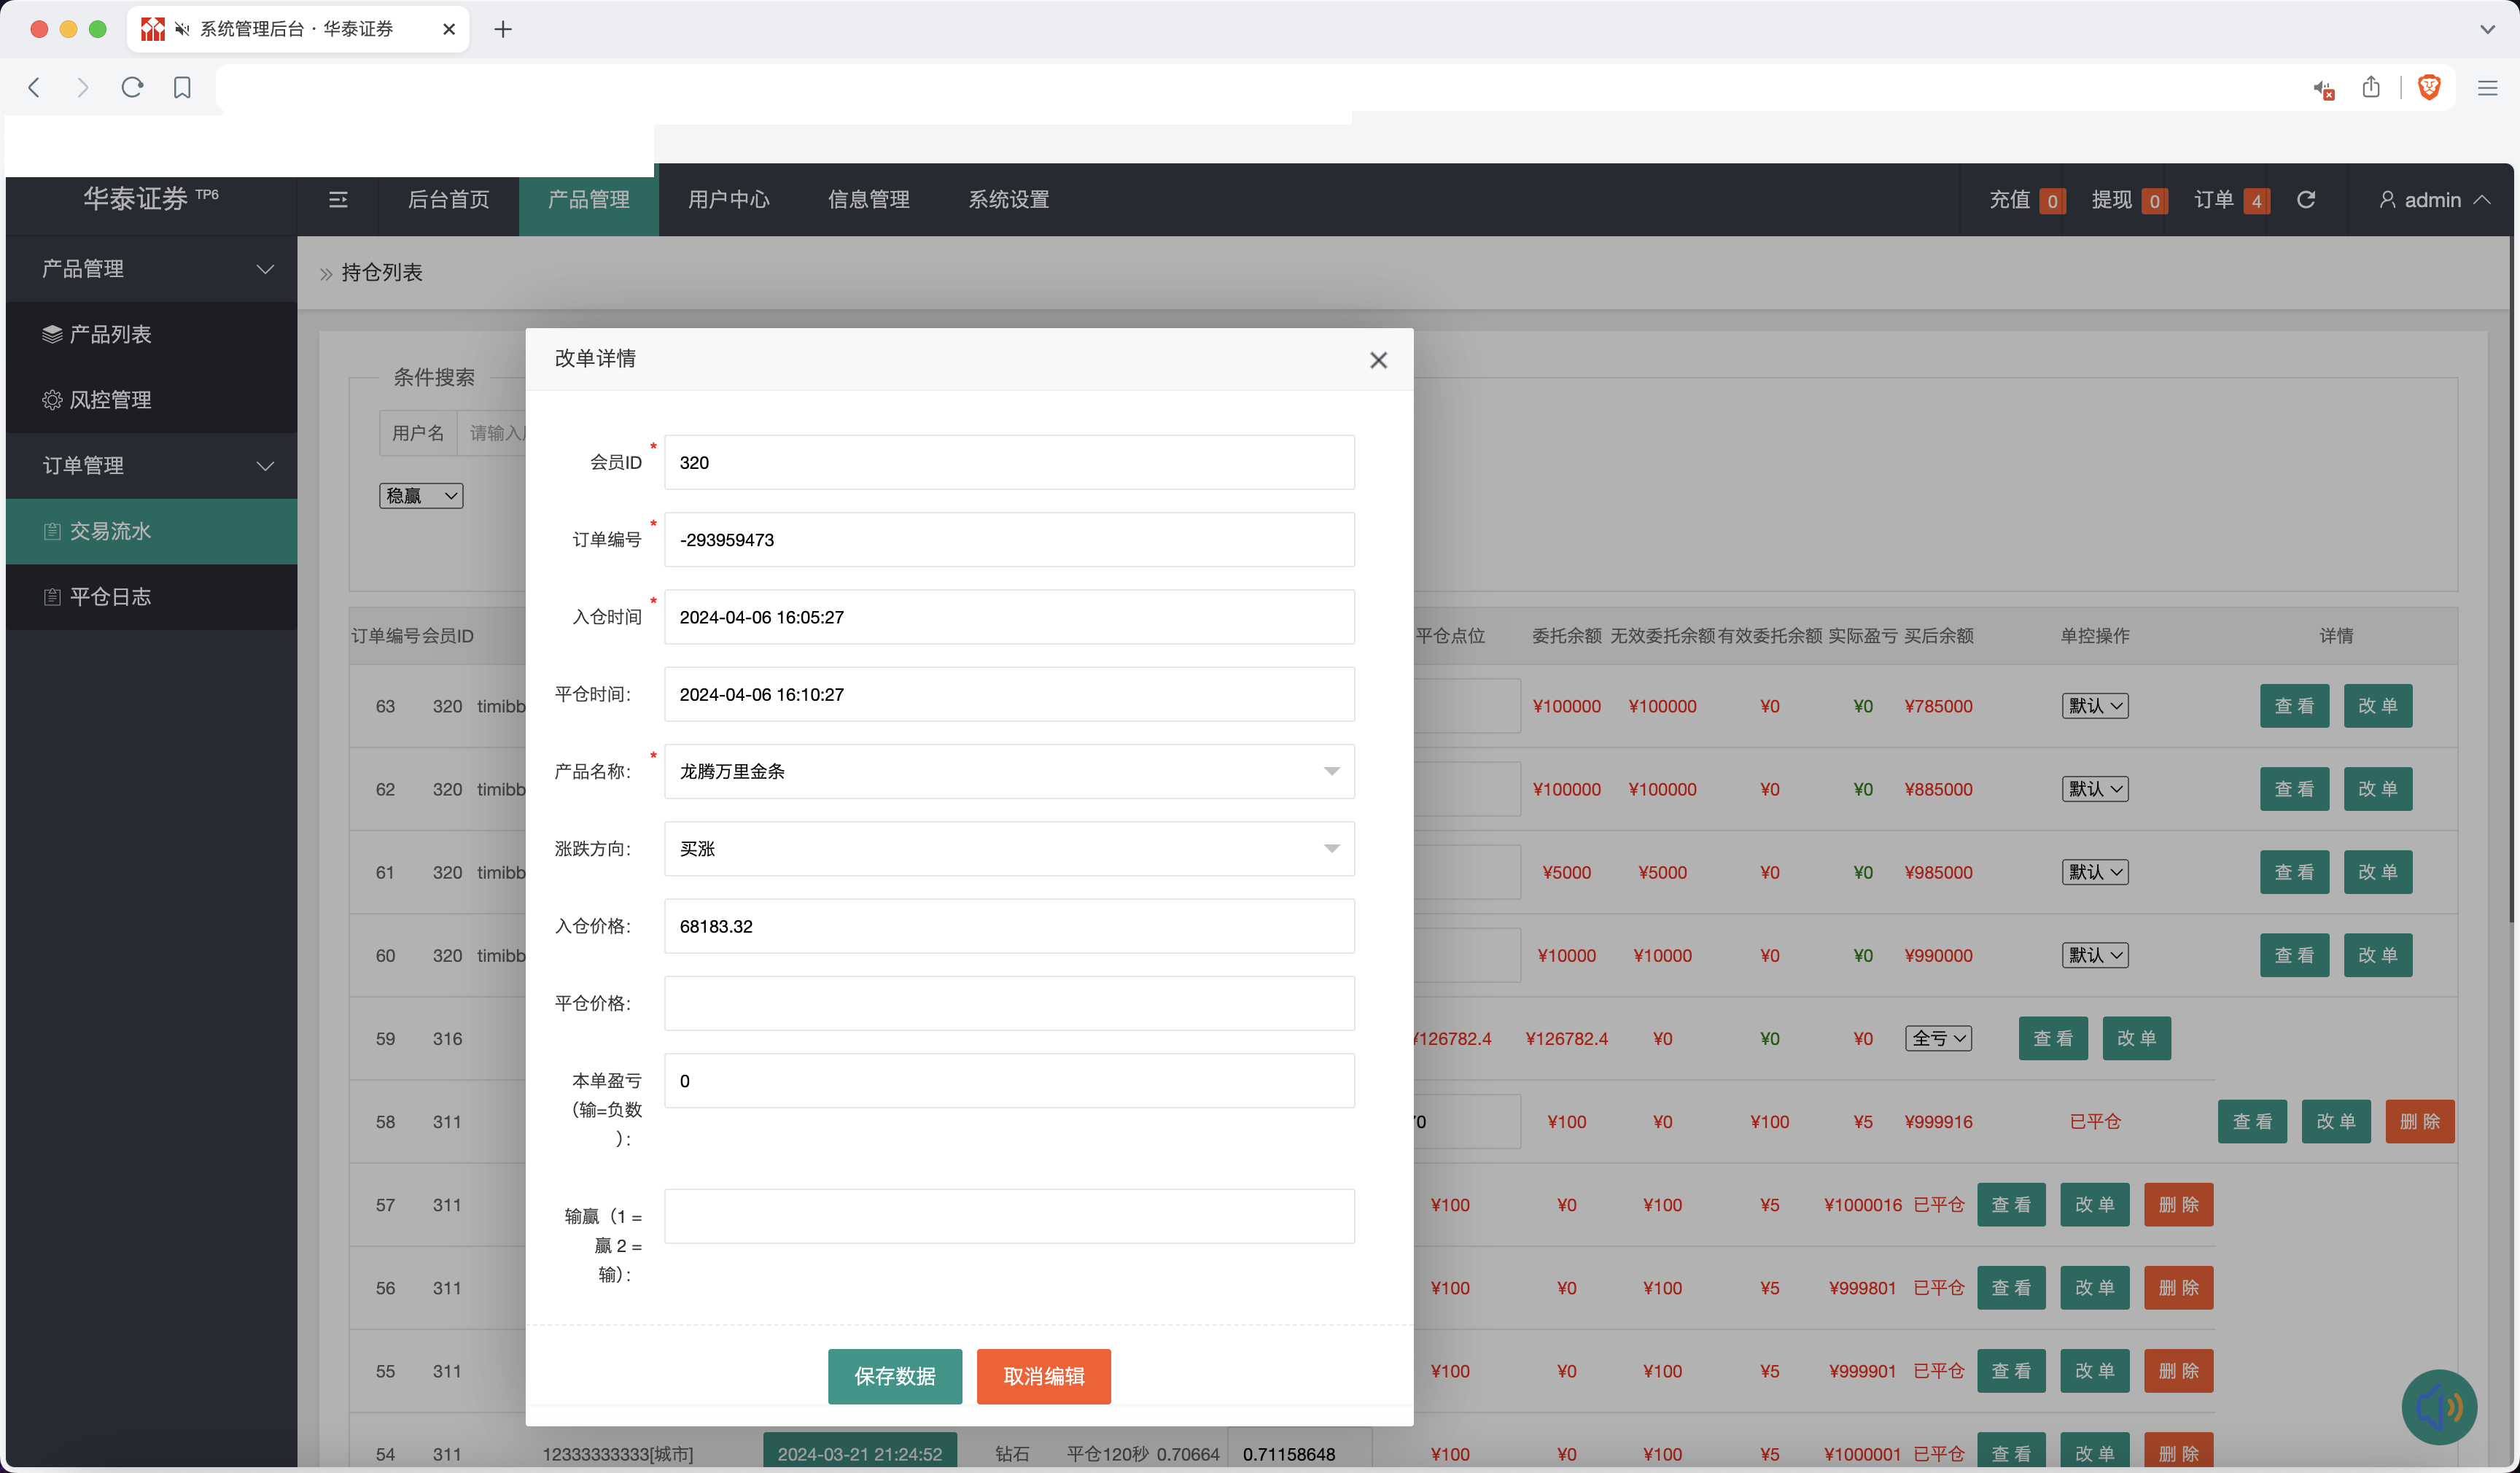Go back with browser back arrow
The image size is (2520, 1473).
click(34, 87)
